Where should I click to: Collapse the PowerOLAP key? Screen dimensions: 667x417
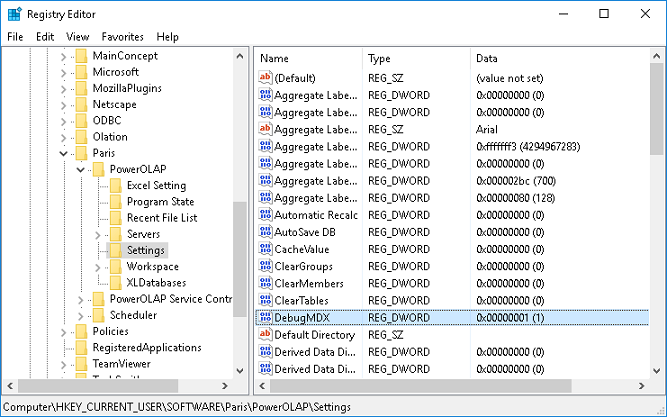80,170
